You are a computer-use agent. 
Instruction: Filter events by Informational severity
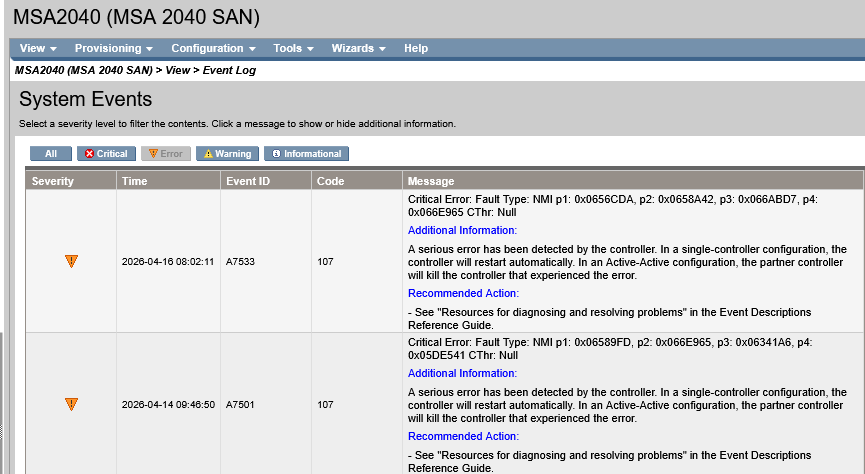(306, 153)
